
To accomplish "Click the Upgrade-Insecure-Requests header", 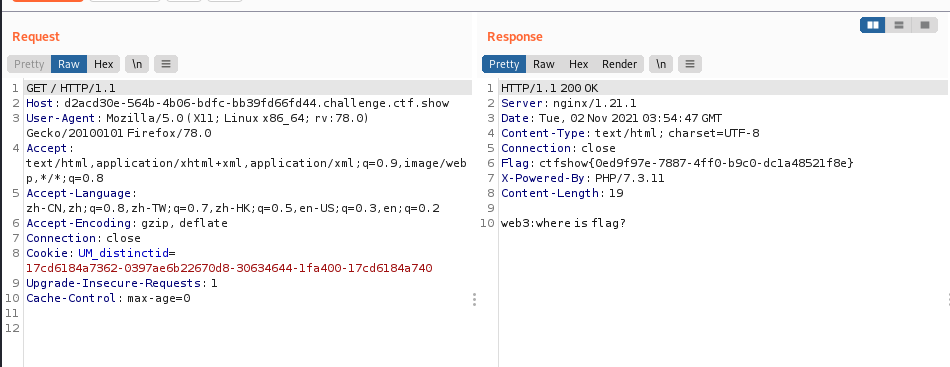I will [x=113, y=283].
